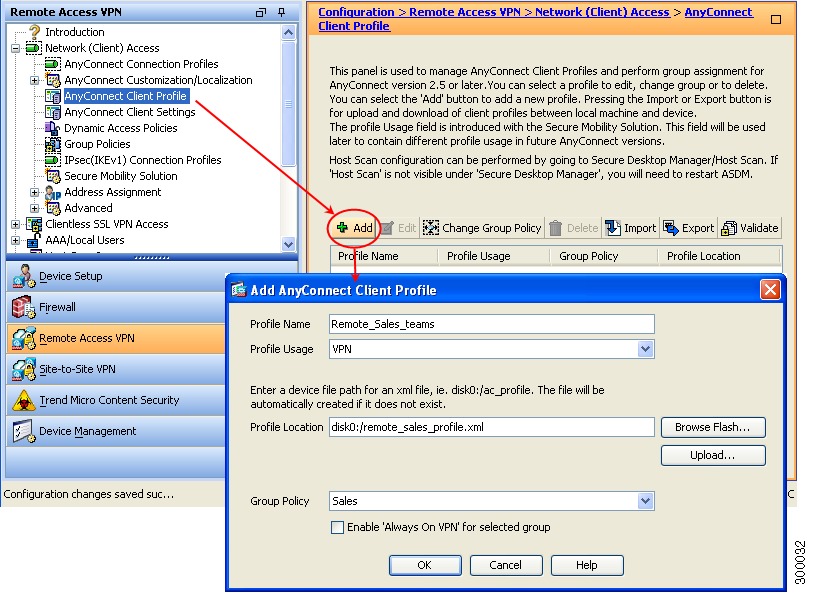The width and height of the screenshot is (813, 593).
Task: Click the Introduction question mark icon
Action: [34, 32]
